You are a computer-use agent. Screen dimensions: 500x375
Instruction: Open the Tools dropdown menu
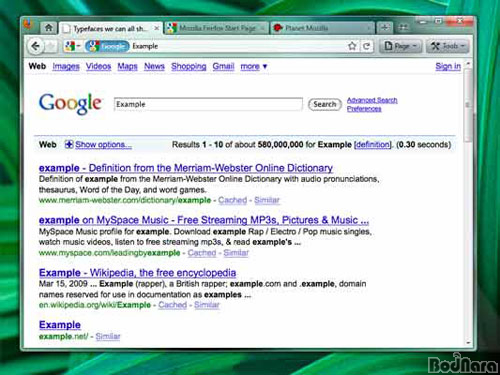[448, 46]
